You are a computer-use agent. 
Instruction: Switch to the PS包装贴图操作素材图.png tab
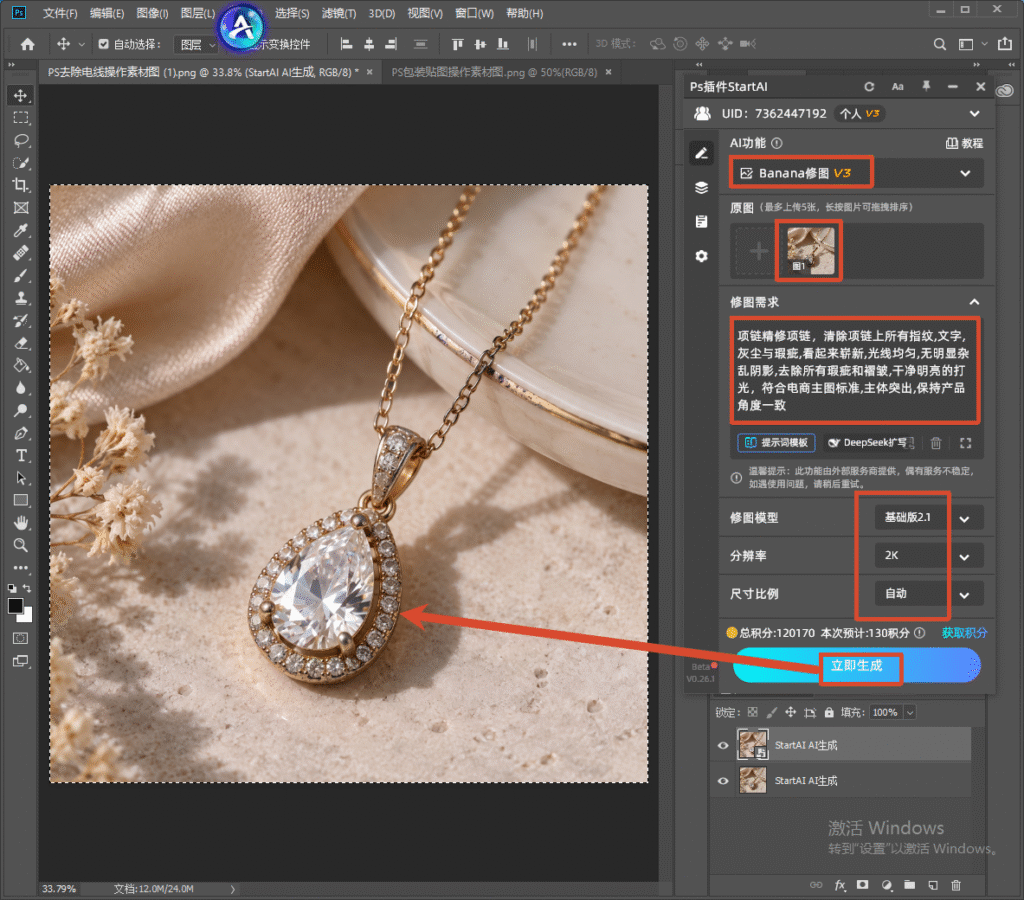(x=494, y=72)
